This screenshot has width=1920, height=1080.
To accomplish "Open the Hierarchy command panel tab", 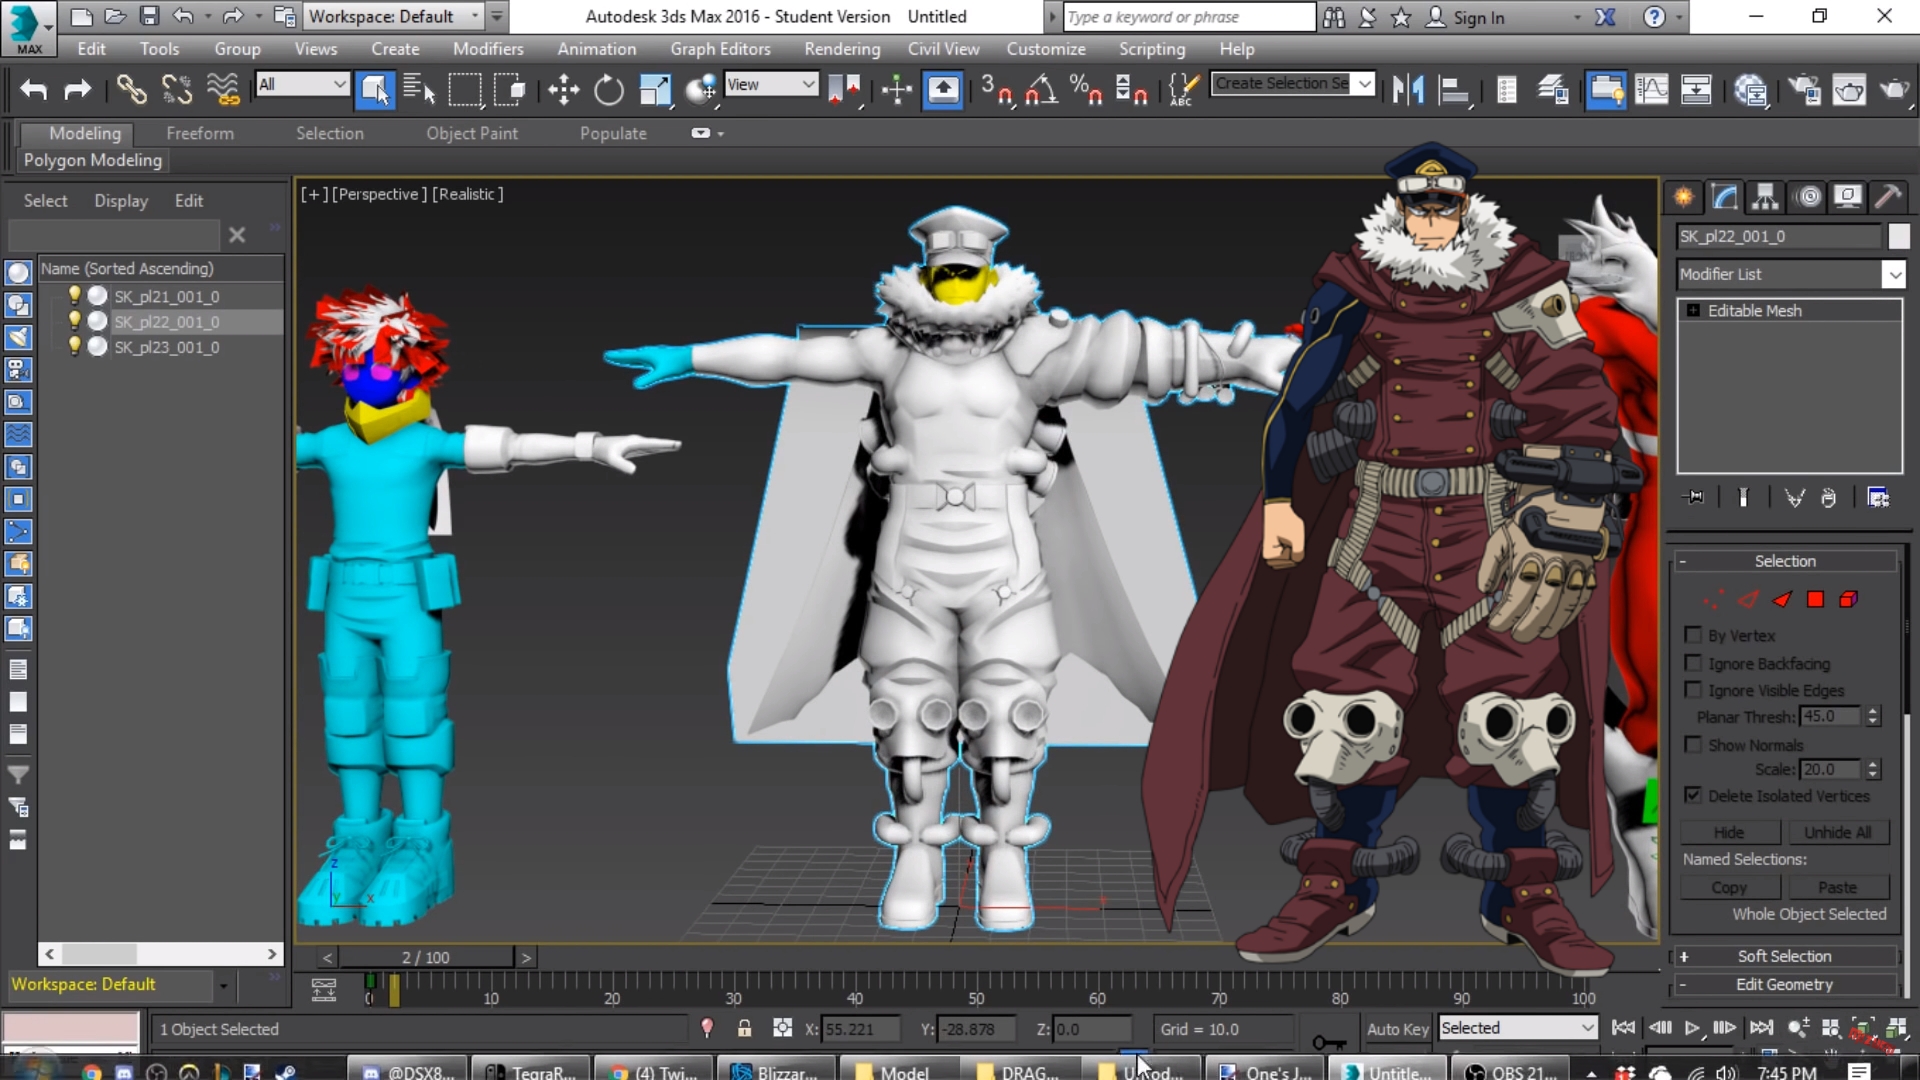I will (x=1766, y=196).
